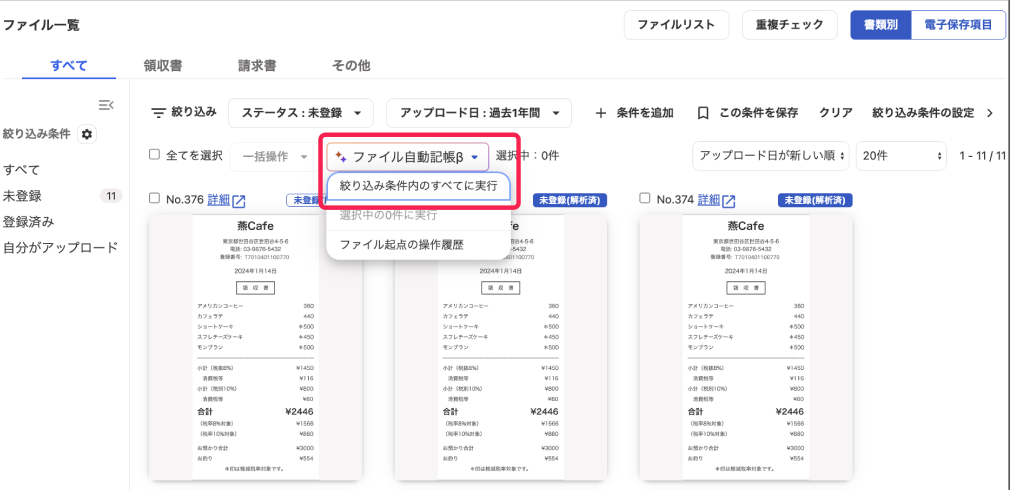This screenshot has width=1010, height=490.
Task: Click the 1 - 11 / 11 pagination text
Action: pos(982,156)
